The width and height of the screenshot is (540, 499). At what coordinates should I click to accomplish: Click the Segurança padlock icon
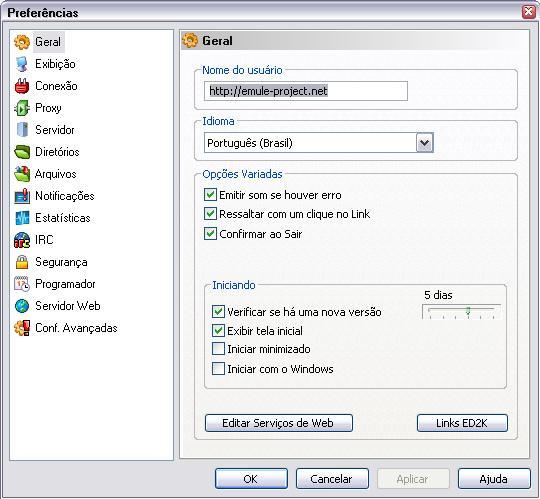click(x=22, y=262)
